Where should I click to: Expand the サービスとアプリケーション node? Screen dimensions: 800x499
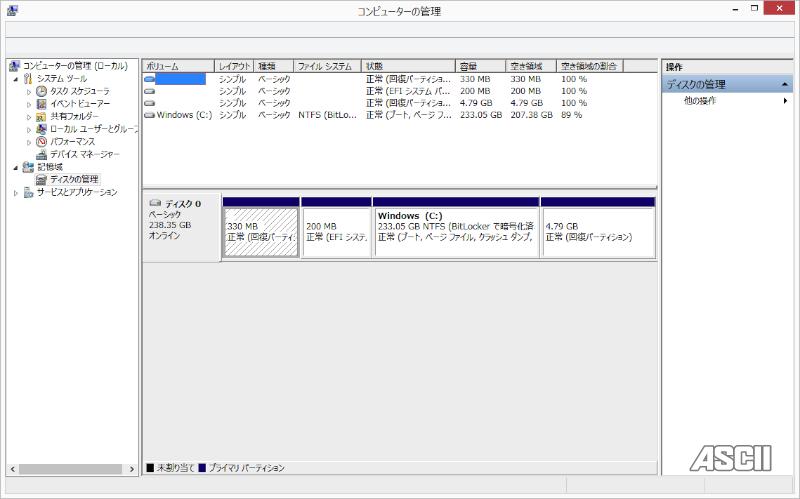[16, 192]
